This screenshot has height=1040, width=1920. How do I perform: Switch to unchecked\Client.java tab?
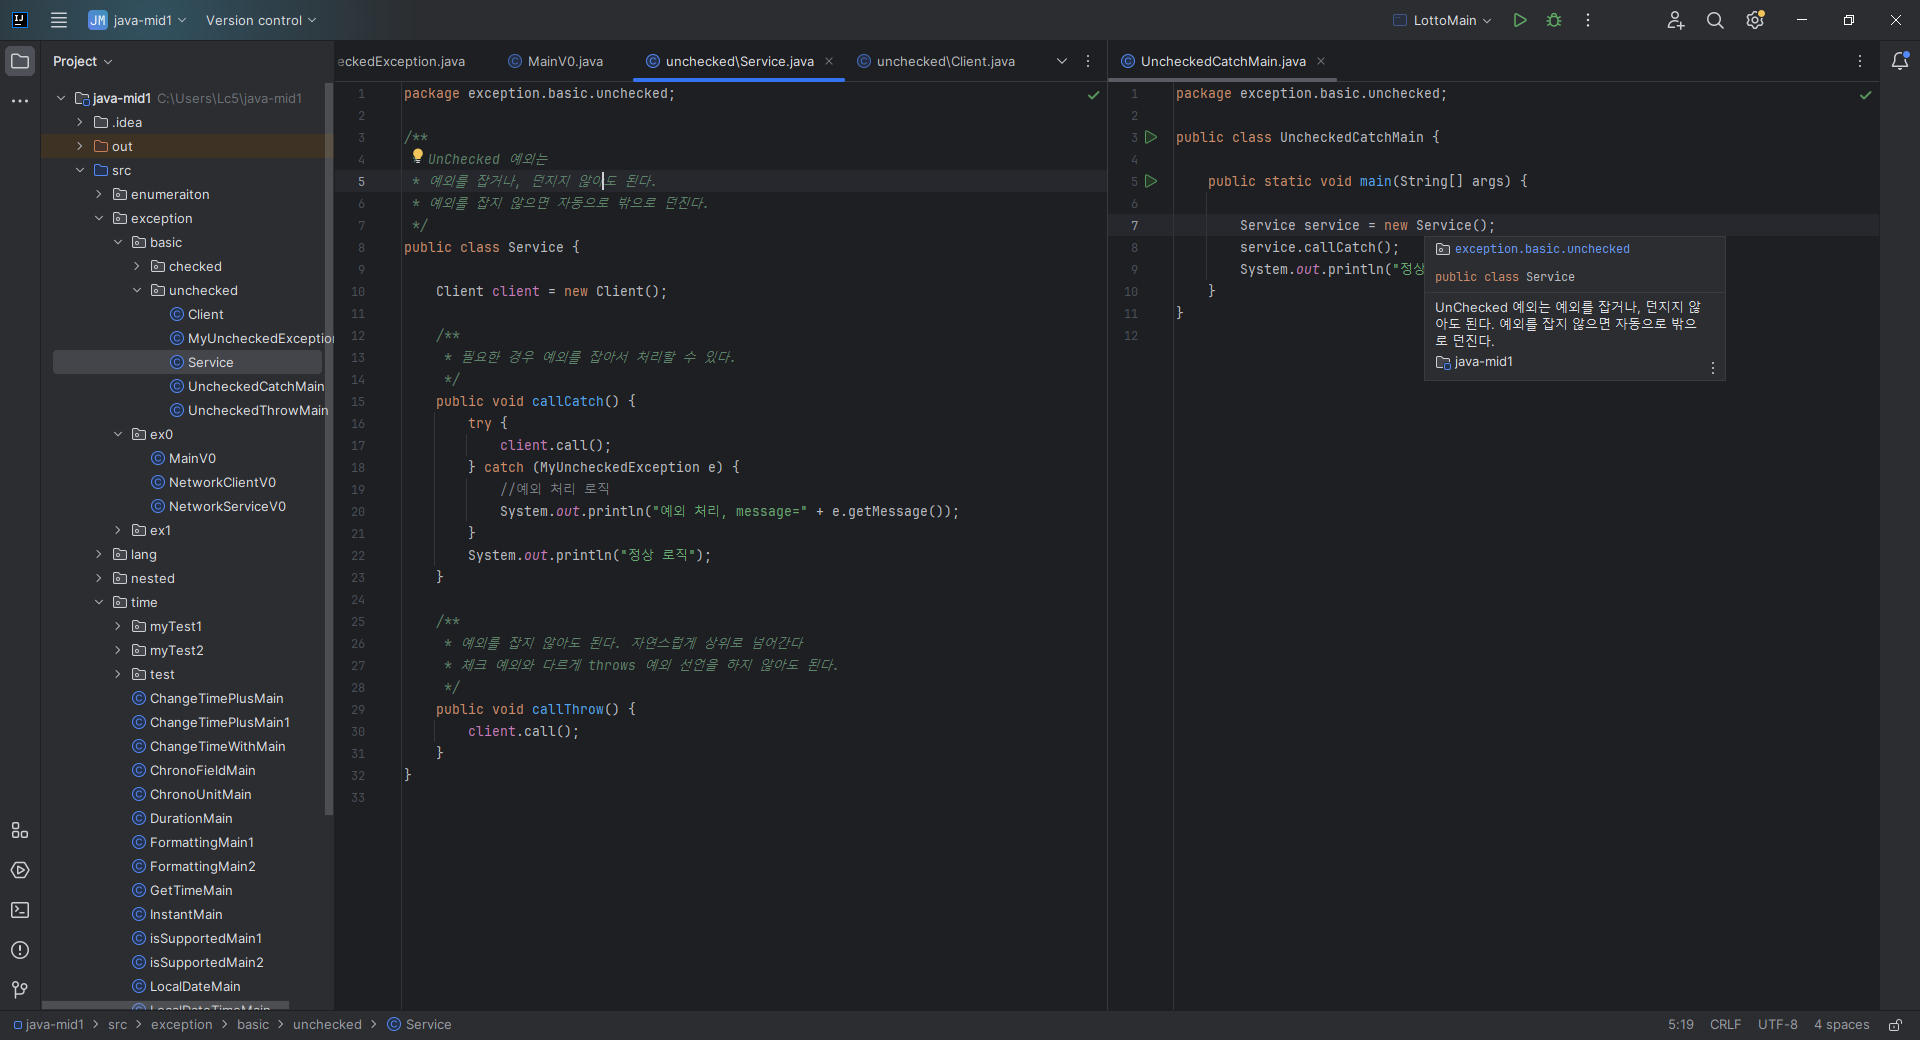tap(936, 61)
